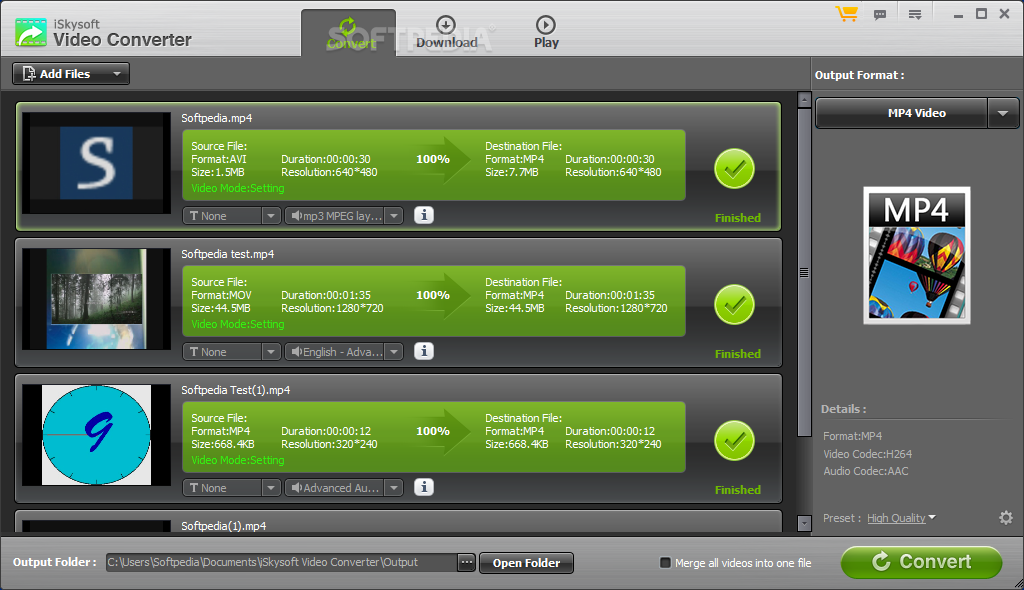
Task: Browse output folder with ellipsis button
Action: 466,562
